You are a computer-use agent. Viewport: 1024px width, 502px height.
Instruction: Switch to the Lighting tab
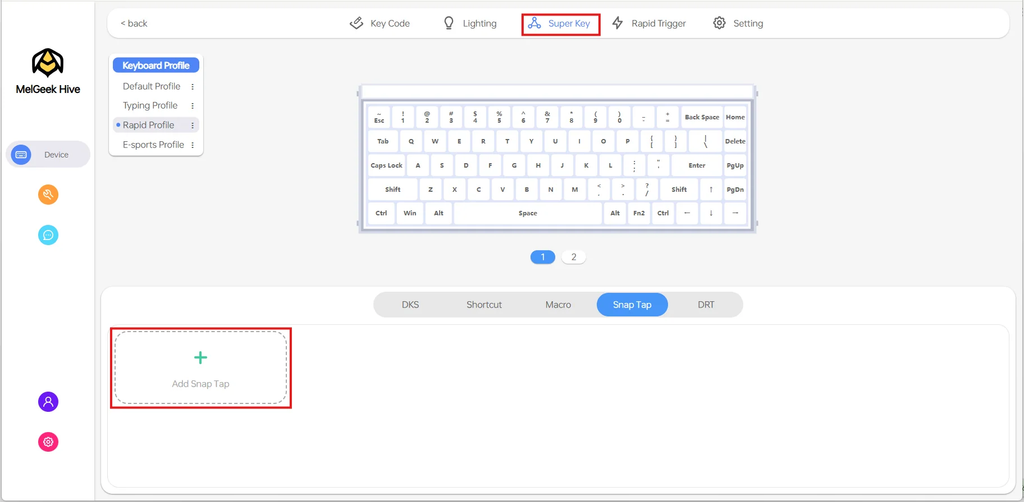[470, 24]
